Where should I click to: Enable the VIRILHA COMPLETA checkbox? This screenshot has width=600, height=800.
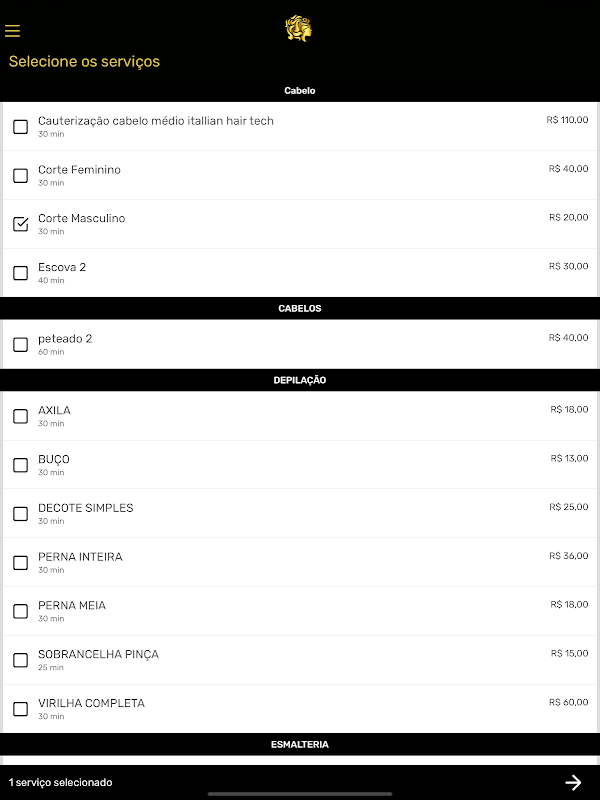pos(20,709)
